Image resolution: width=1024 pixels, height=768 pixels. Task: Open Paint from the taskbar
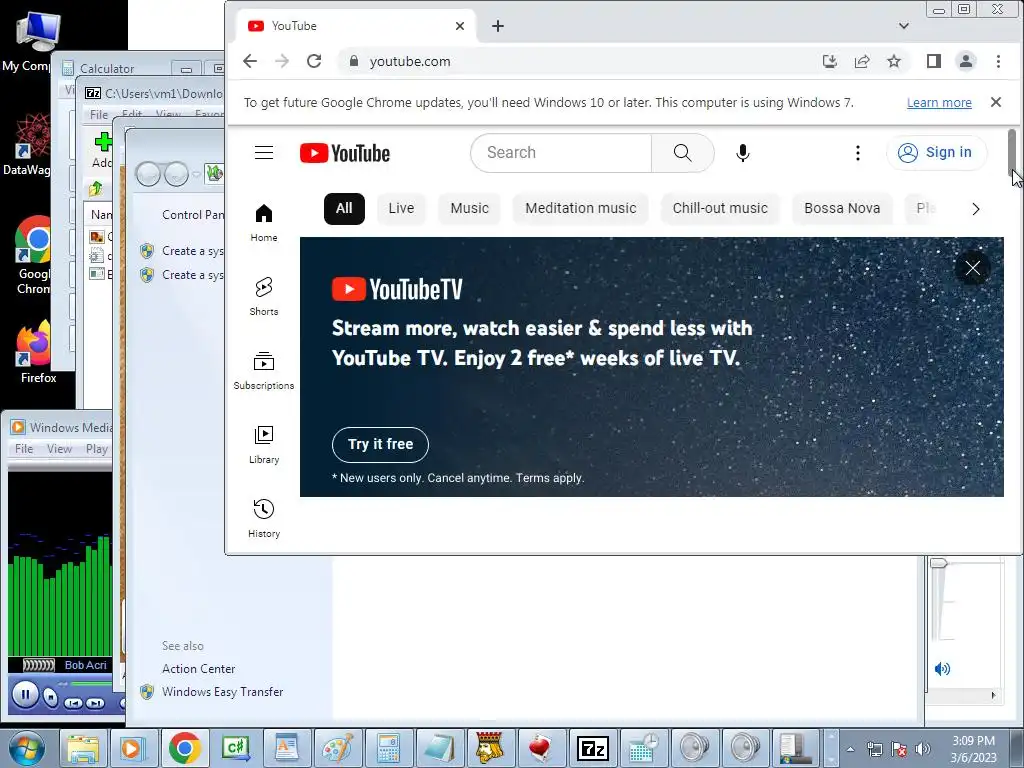coord(338,748)
